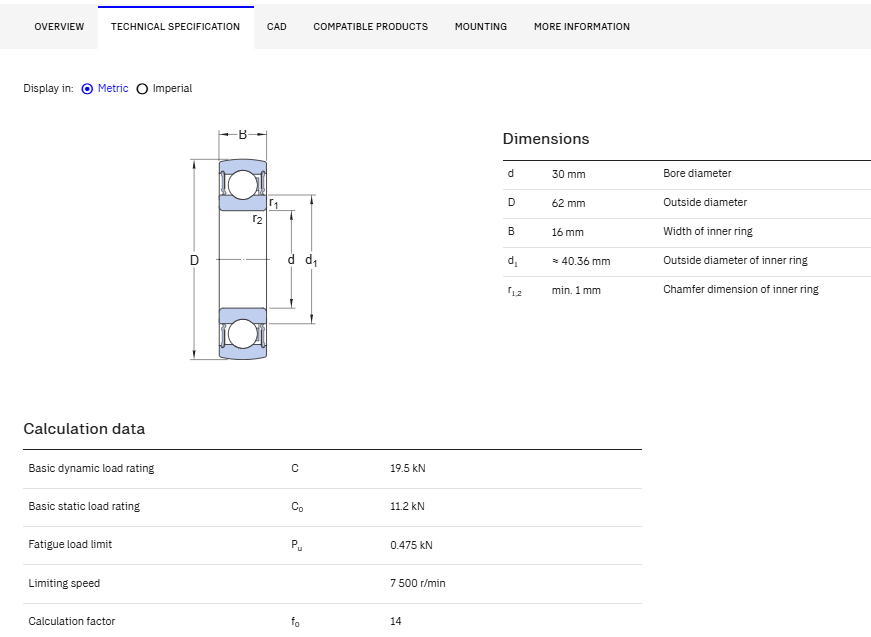Screen dimensions: 871x637
Task: Go to the Mounting tab
Action: pyautogui.click(x=481, y=27)
